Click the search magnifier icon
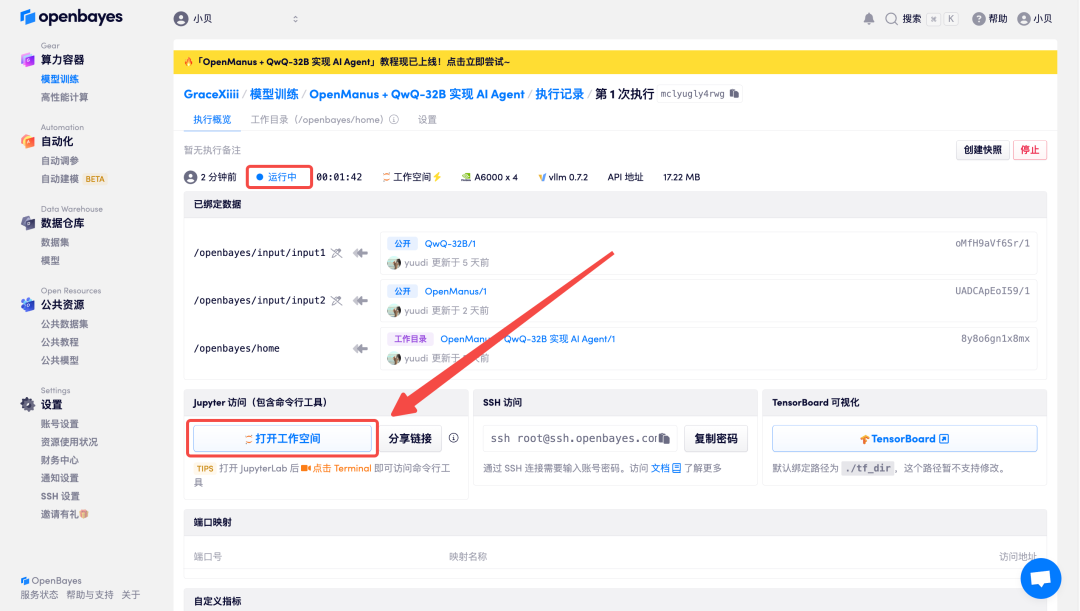The height and width of the screenshot is (611, 1080). (891, 19)
